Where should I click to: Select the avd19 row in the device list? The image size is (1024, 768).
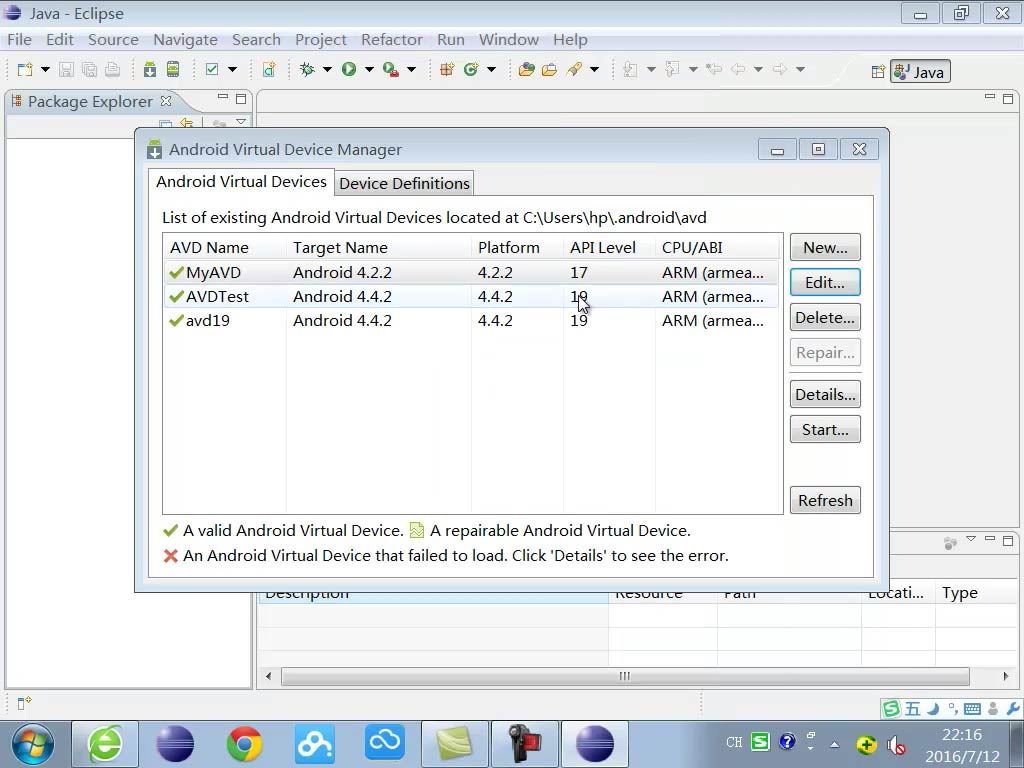pos(472,321)
